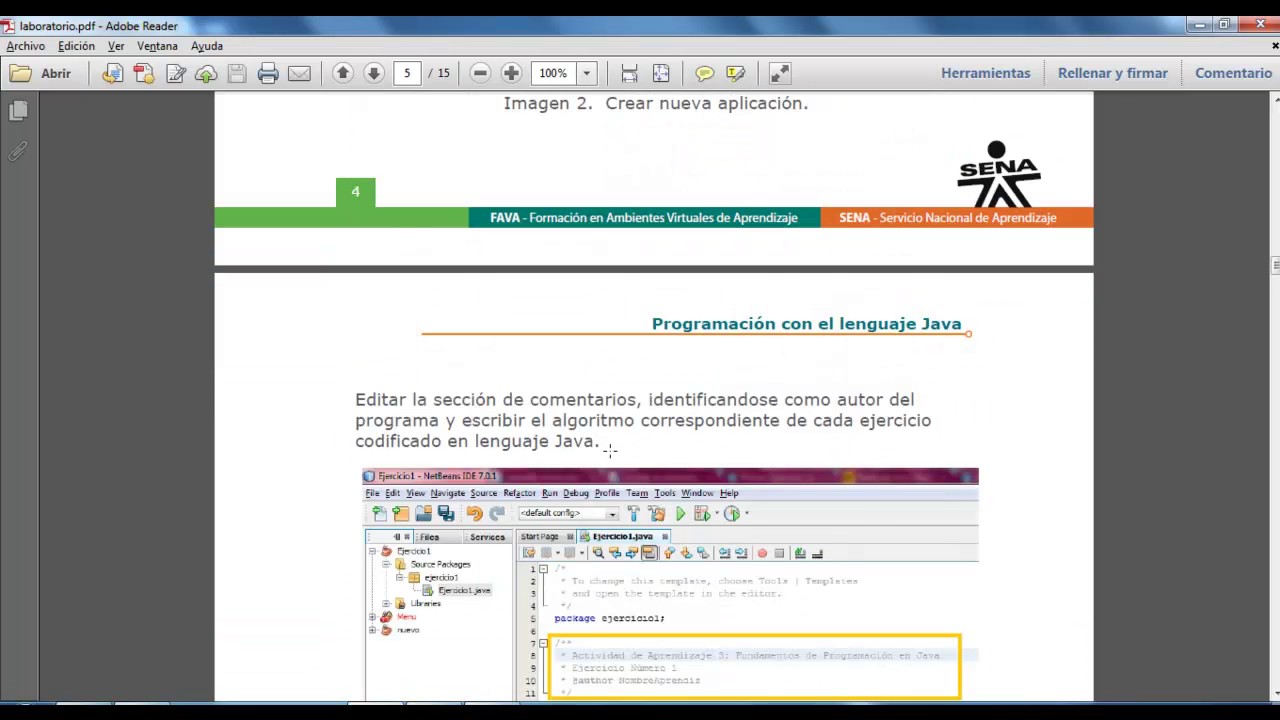The height and width of the screenshot is (720, 1280).
Task: Show attachments paperclip panel icon
Action: (18, 151)
